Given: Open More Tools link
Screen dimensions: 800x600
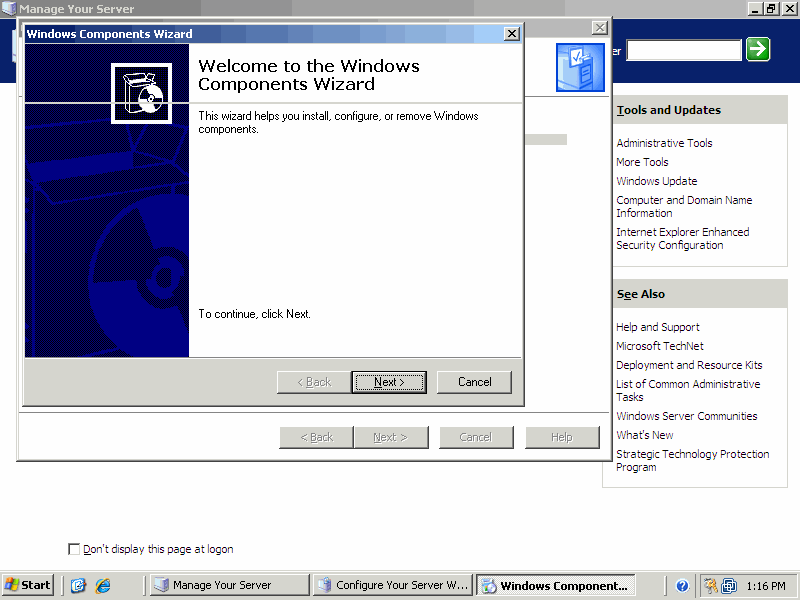Looking at the screenshot, I should [x=642, y=162].
